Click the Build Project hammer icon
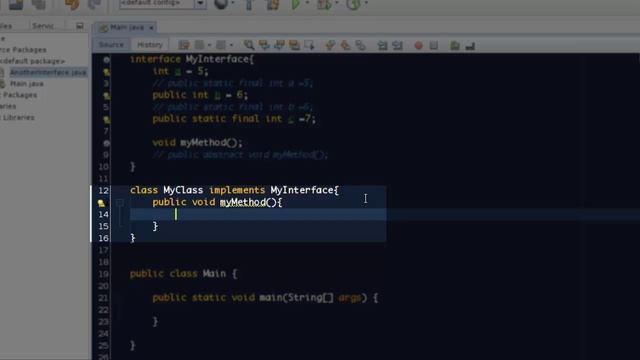 point(249,4)
